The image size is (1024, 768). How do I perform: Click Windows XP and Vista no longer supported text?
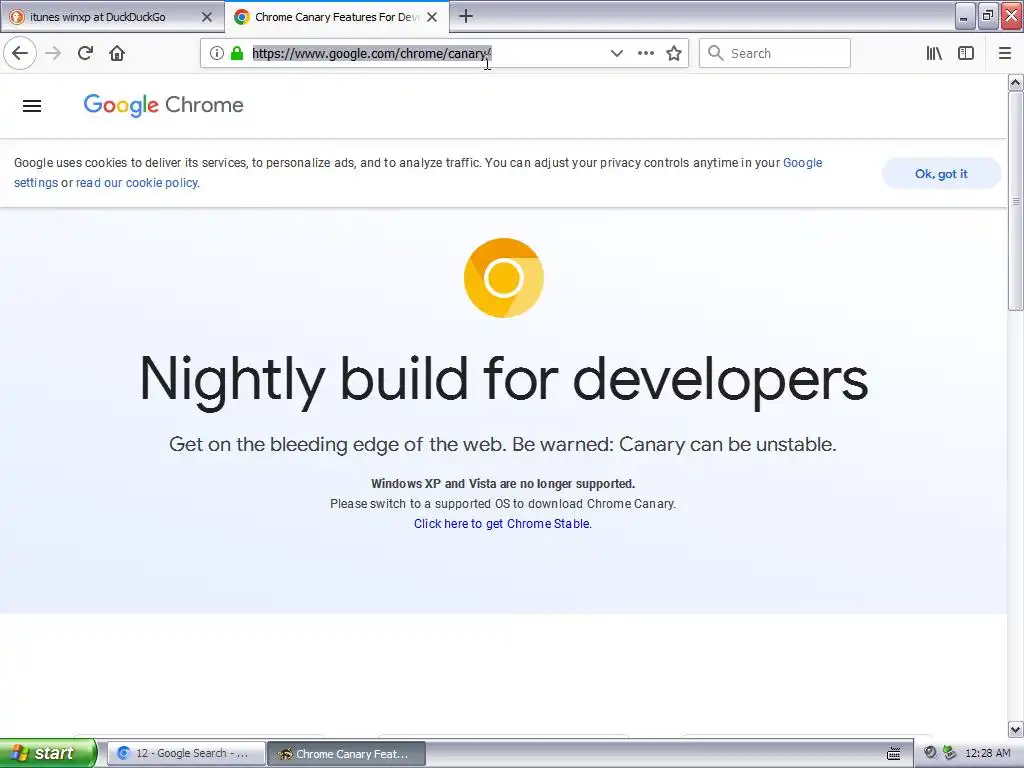pos(503,484)
